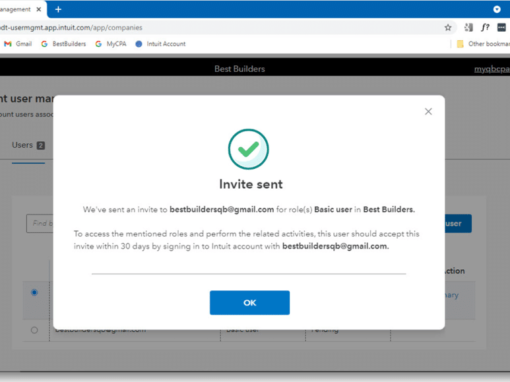
Task: Click the myqbcpa account link
Action: 492,69
